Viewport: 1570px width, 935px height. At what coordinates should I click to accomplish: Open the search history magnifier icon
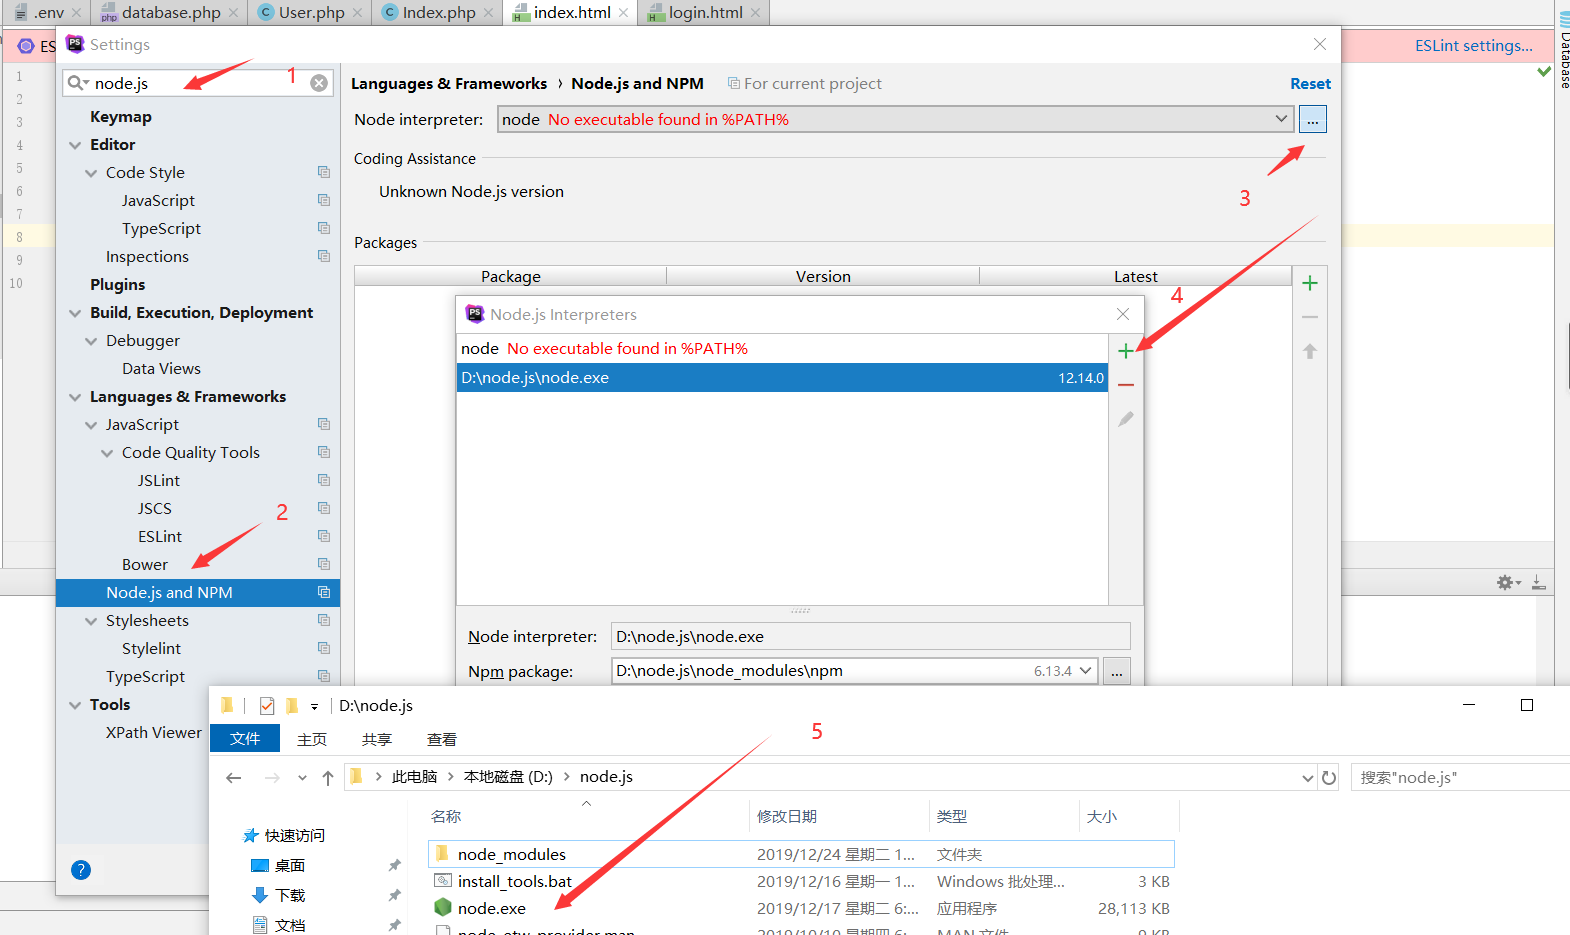coord(78,83)
